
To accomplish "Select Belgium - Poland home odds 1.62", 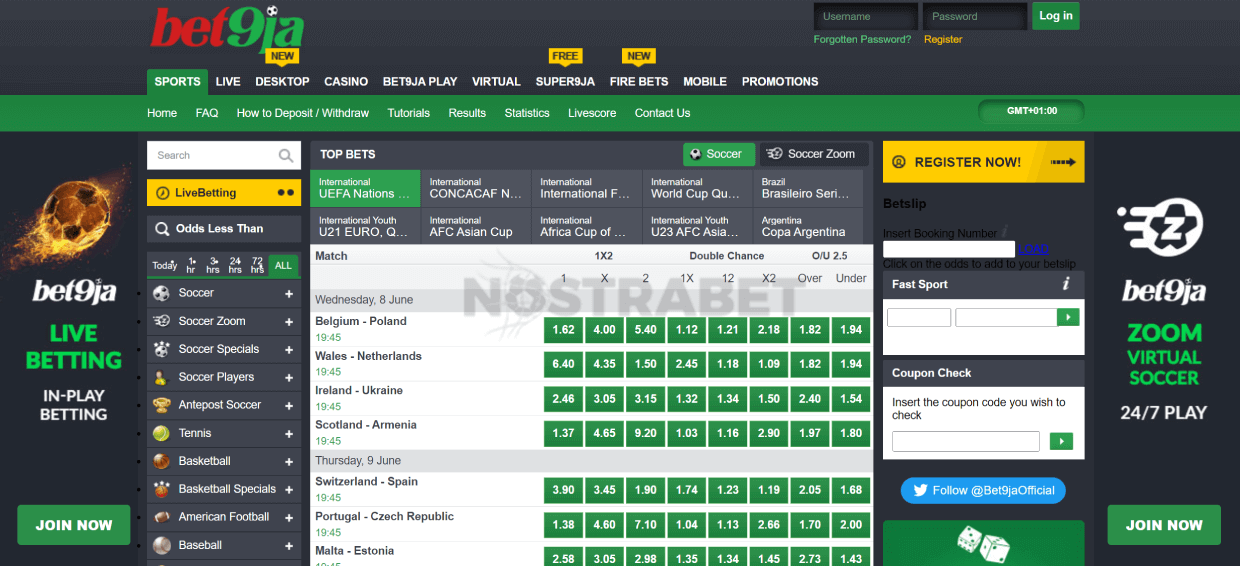I will coord(563,330).
